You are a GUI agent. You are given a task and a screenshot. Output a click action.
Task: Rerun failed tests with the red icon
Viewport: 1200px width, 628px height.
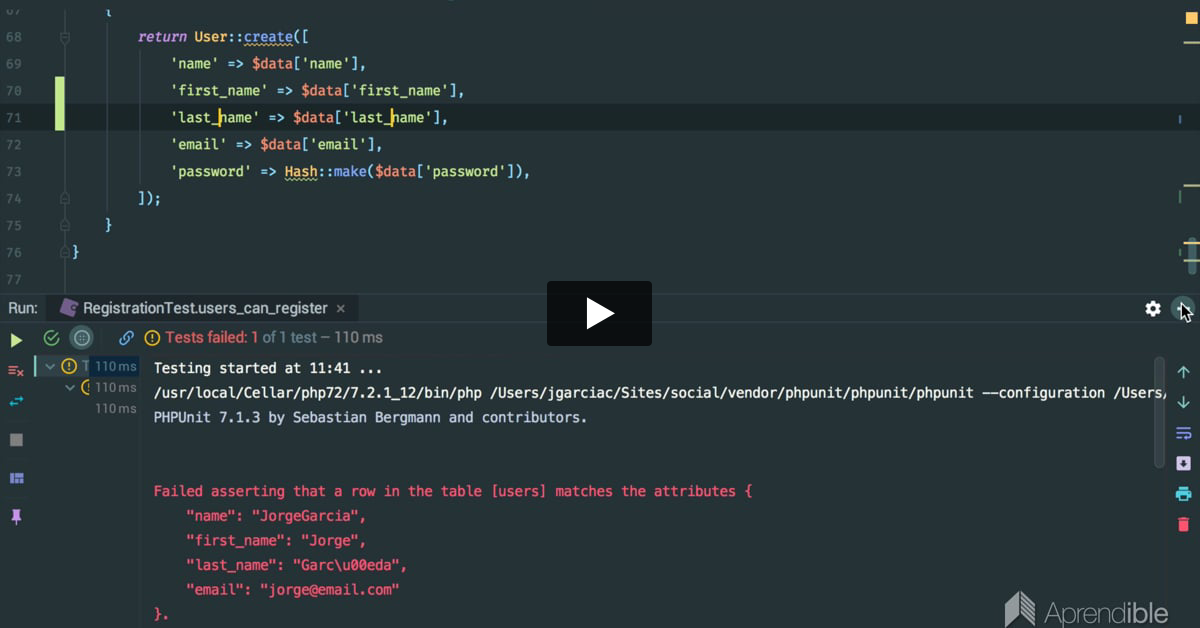pyautogui.click(x=16, y=369)
